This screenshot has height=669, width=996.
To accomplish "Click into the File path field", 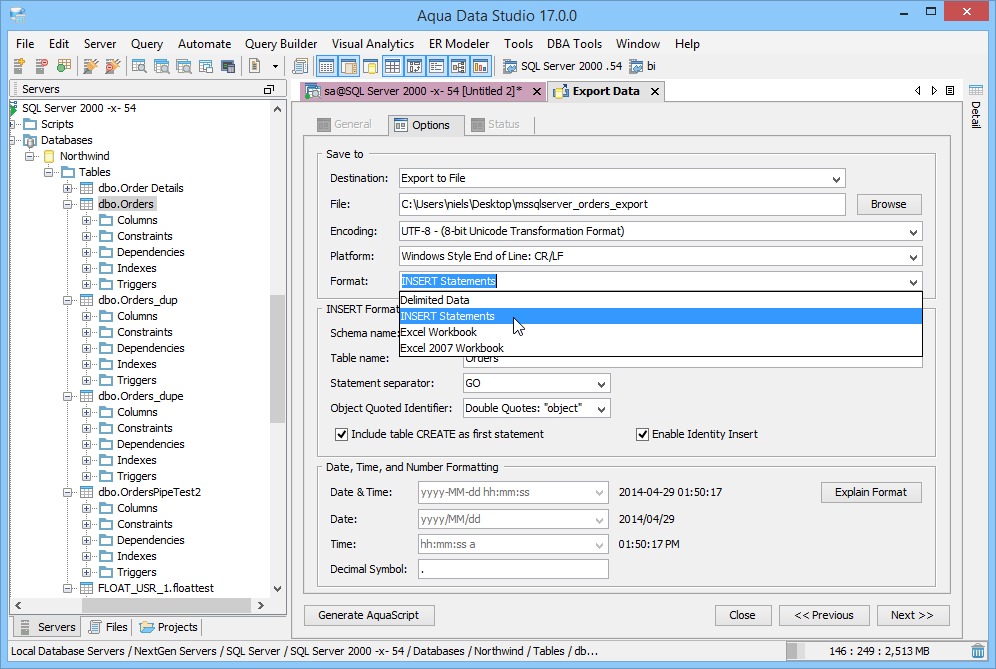I will click(622, 204).
